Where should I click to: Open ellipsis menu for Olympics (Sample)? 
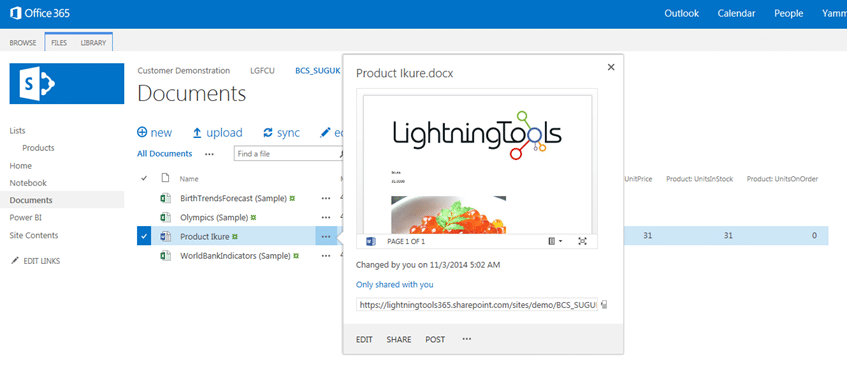[x=326, y=218]
